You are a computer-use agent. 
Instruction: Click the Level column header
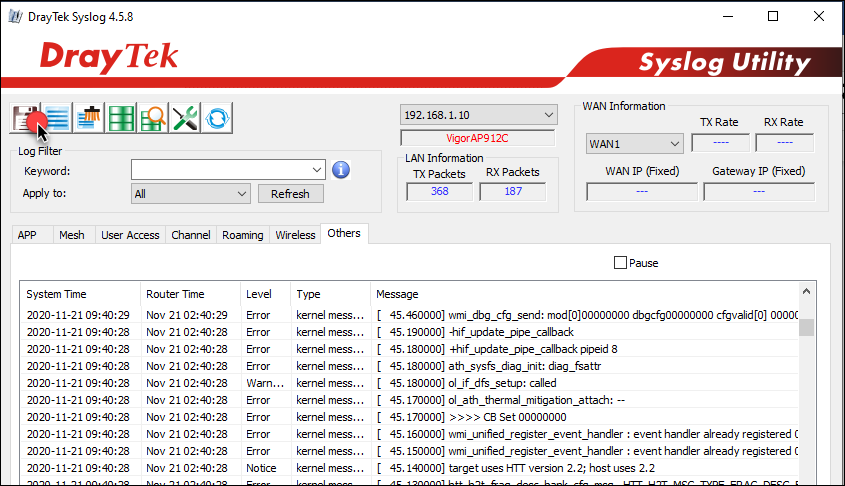(x=265, y=294)
